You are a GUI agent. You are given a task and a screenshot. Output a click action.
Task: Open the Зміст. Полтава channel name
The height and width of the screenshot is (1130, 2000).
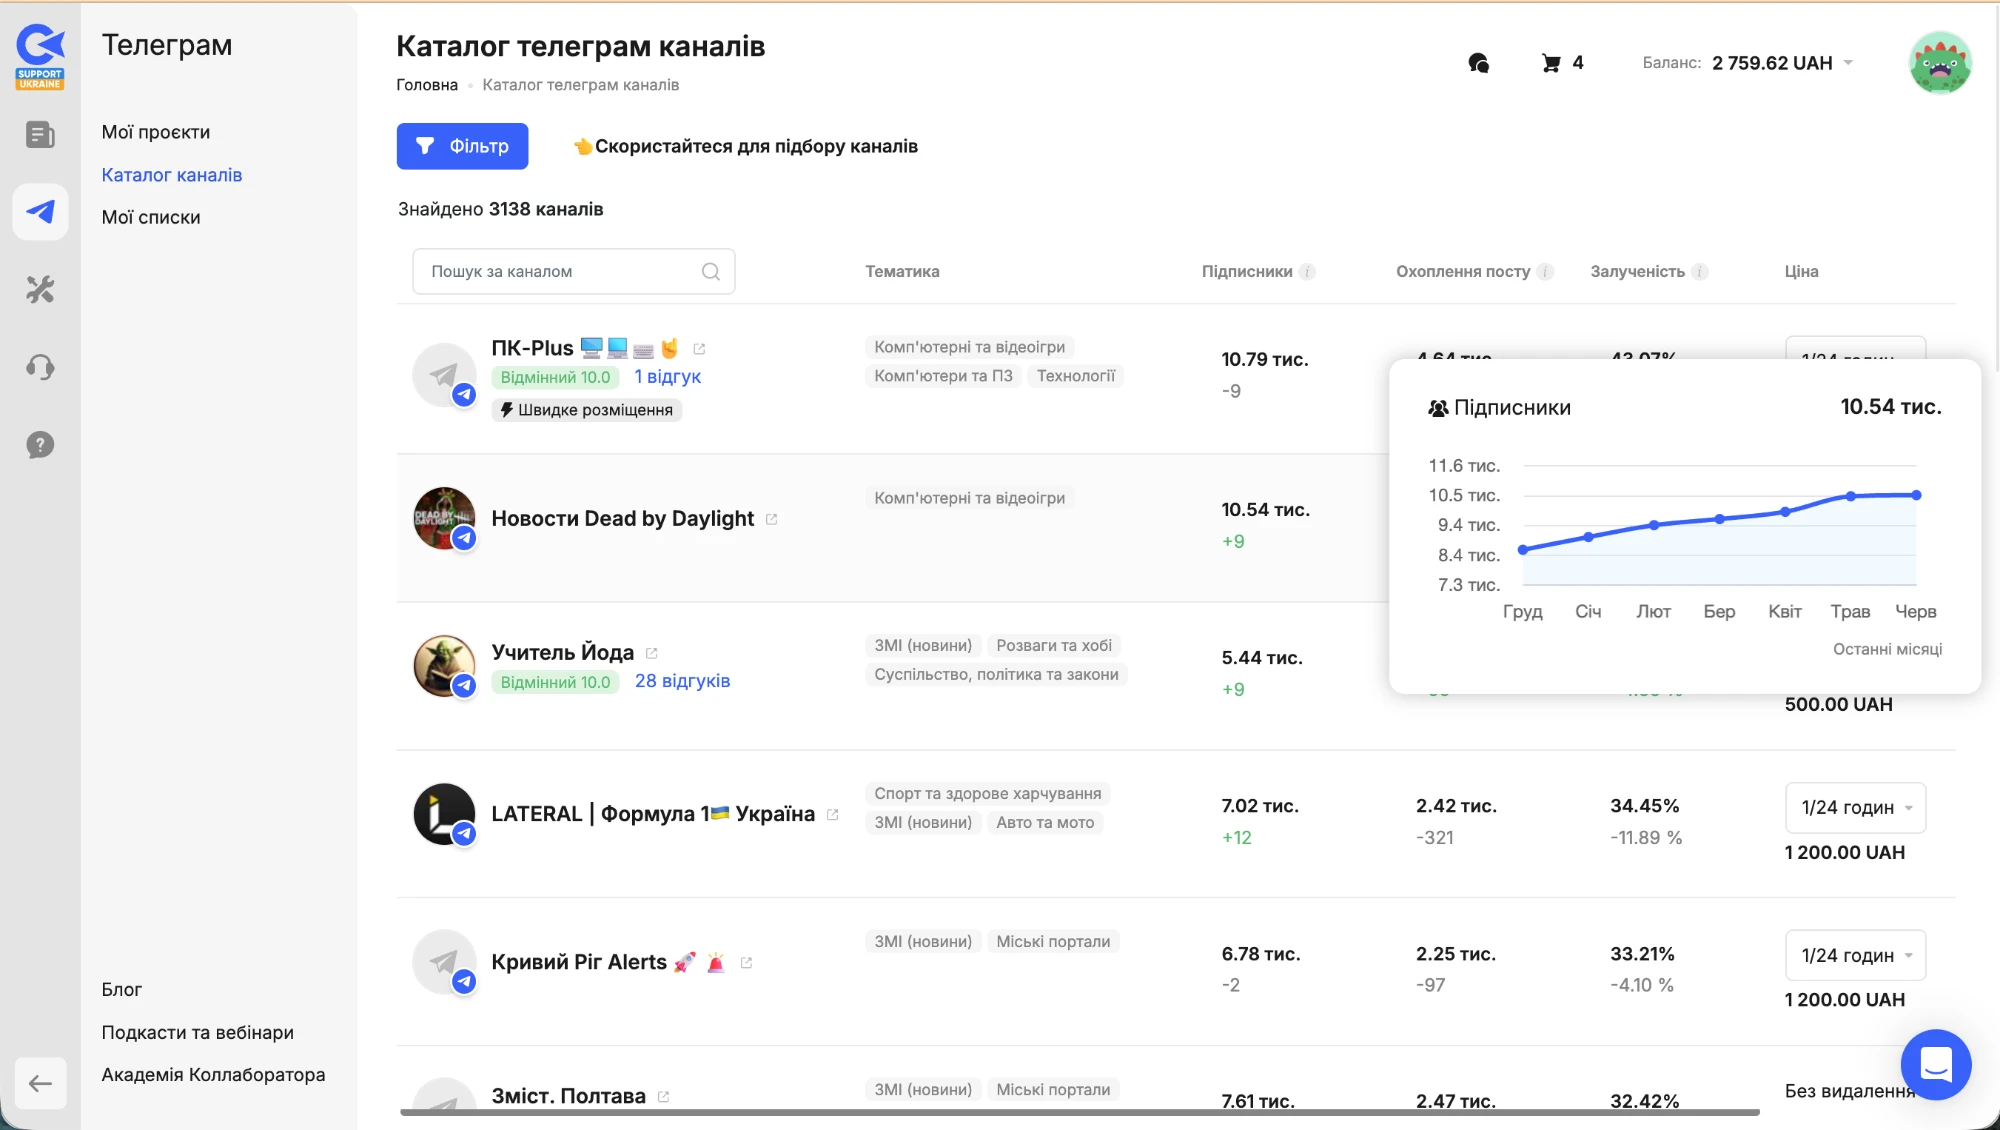tap(568, 1096)
